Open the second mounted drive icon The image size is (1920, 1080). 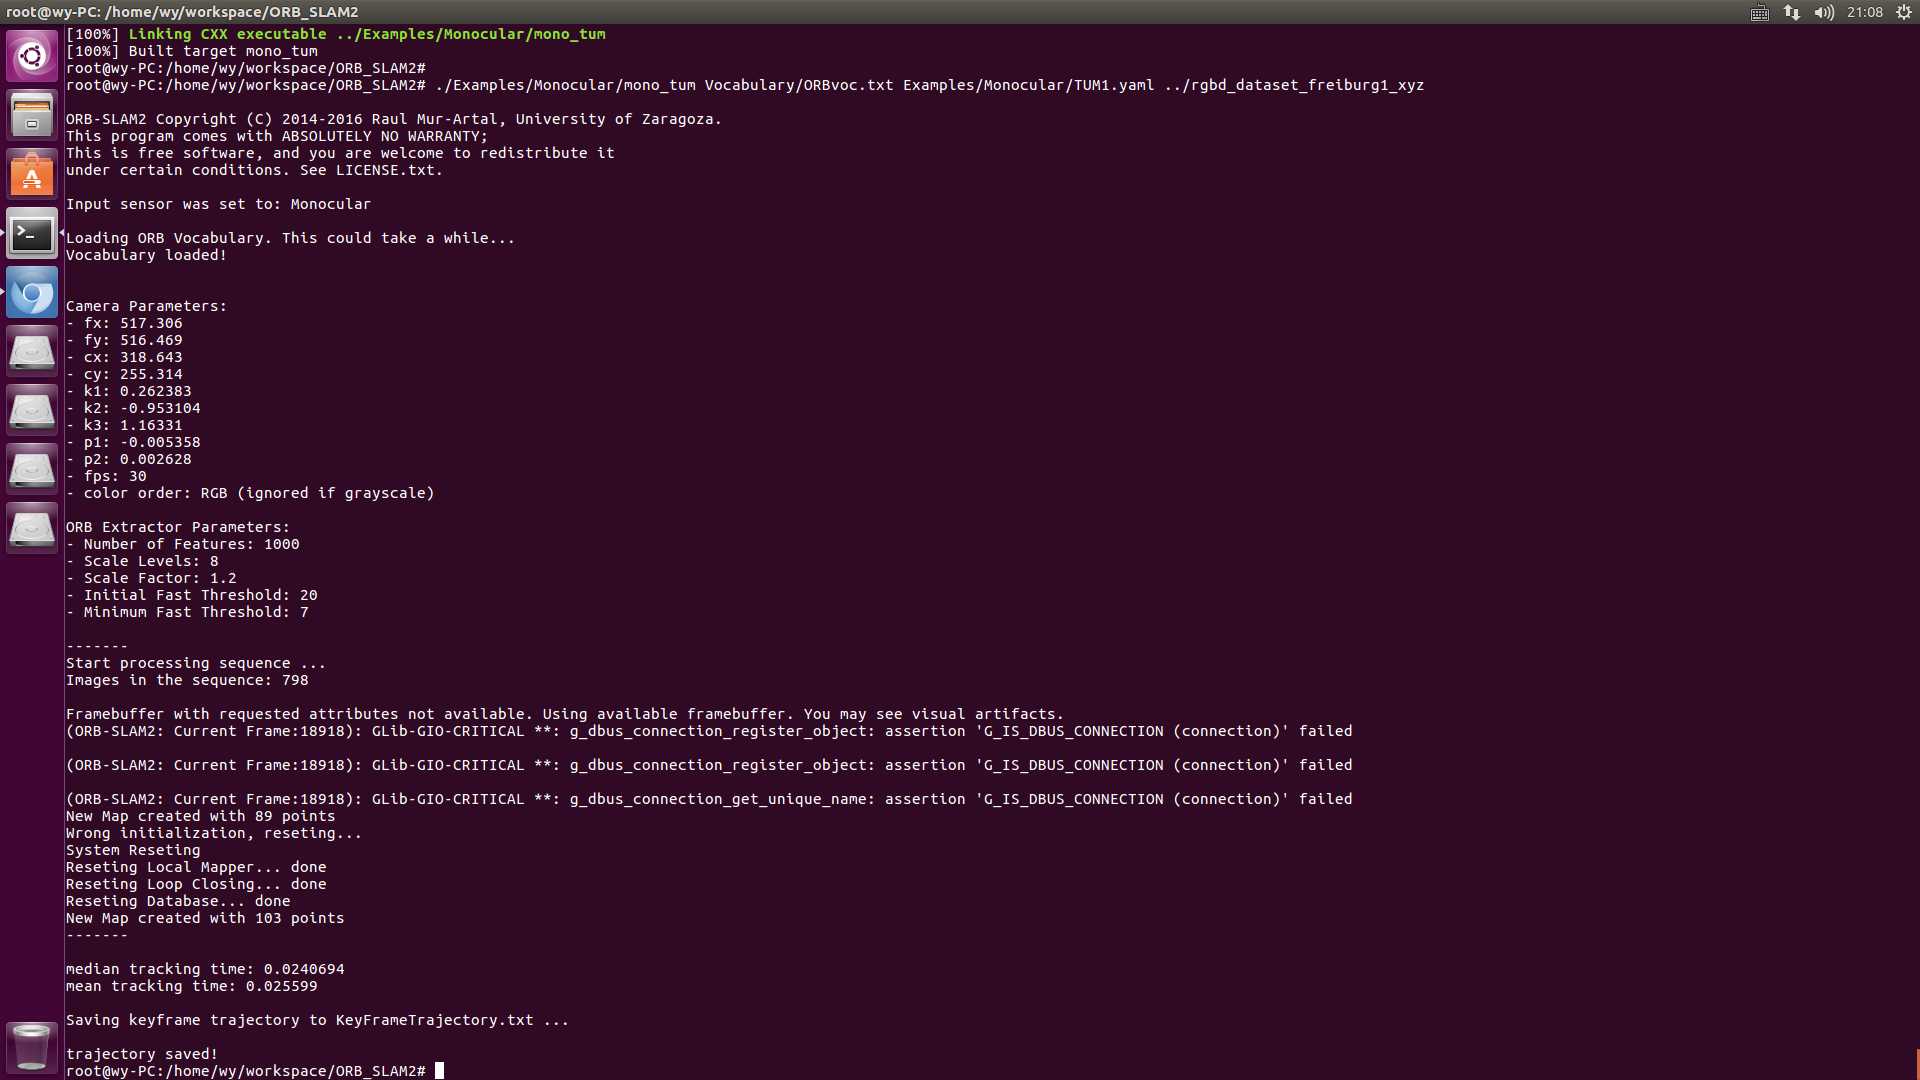[x=32, y=410]
